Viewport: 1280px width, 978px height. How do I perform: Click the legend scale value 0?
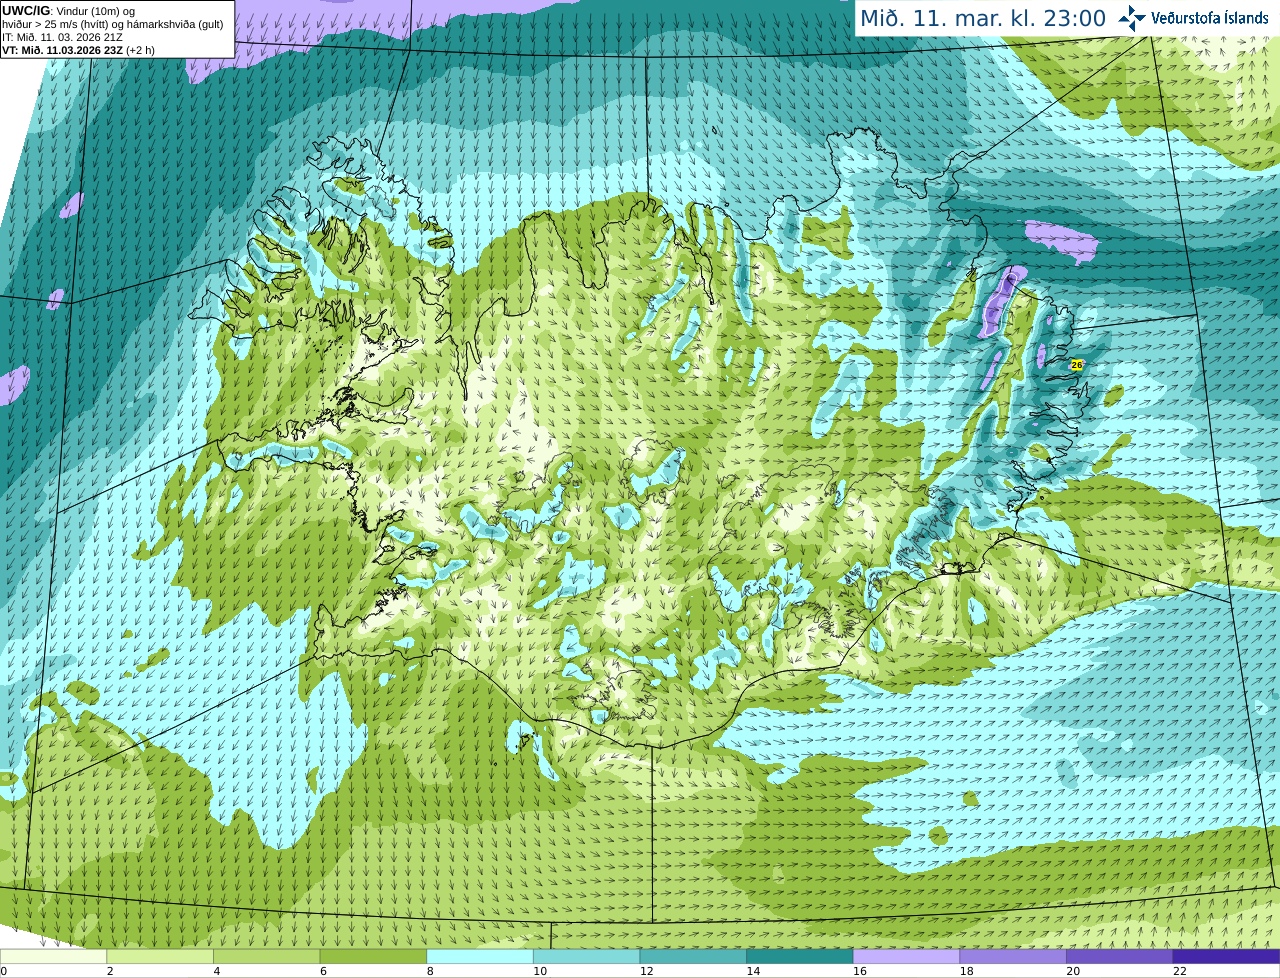pyautogui.click(x=4, y=971)
